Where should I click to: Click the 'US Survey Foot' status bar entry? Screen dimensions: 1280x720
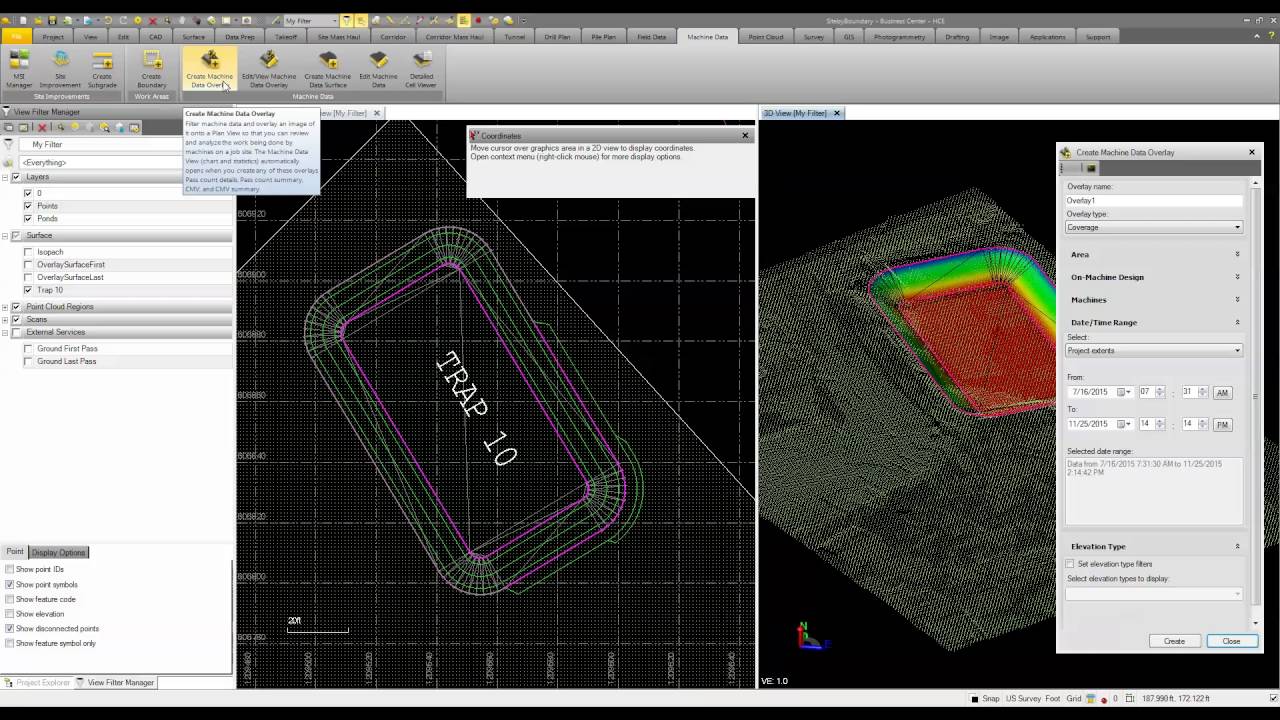click(x=1033, y=699)
